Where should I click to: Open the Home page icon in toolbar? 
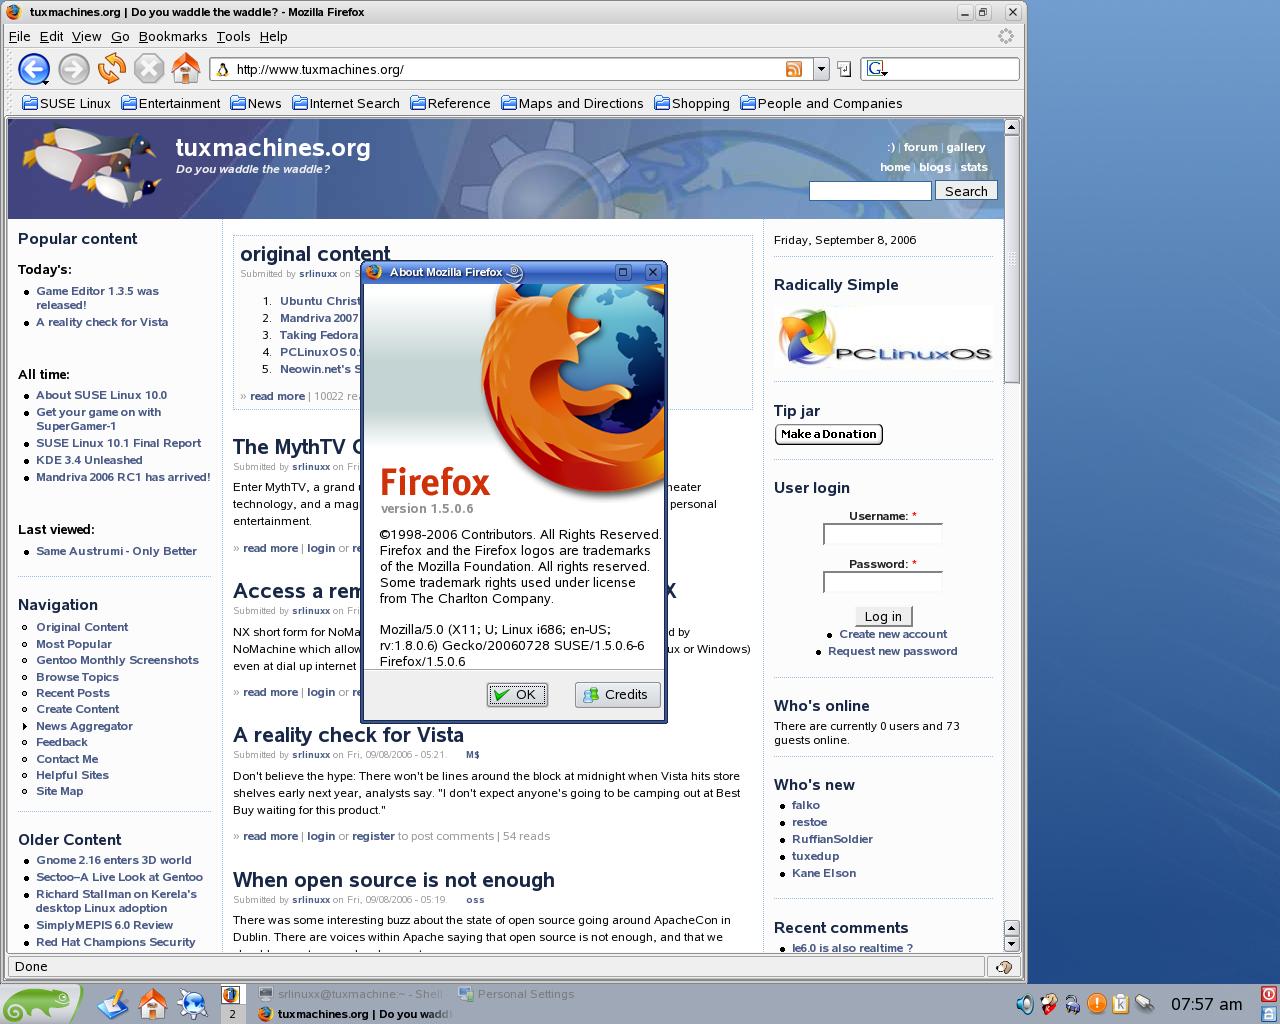point(186,69)
